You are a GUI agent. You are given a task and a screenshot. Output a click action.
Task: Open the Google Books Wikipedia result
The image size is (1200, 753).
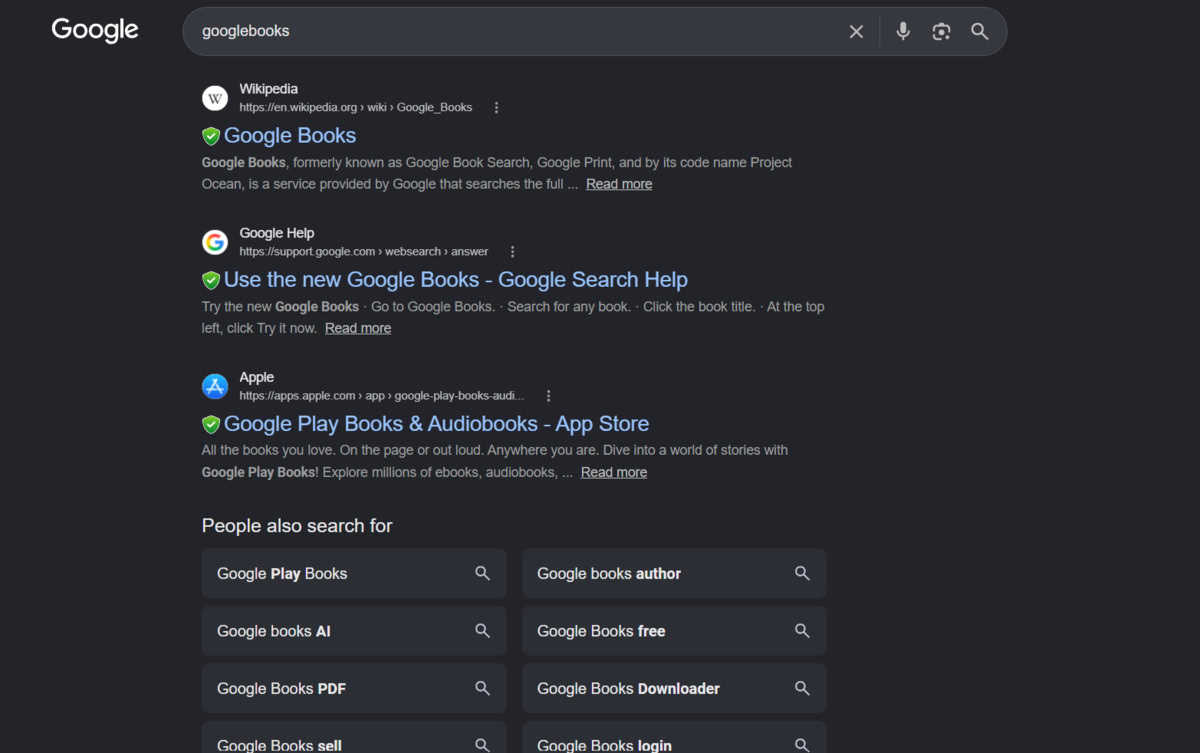(290, 135)
